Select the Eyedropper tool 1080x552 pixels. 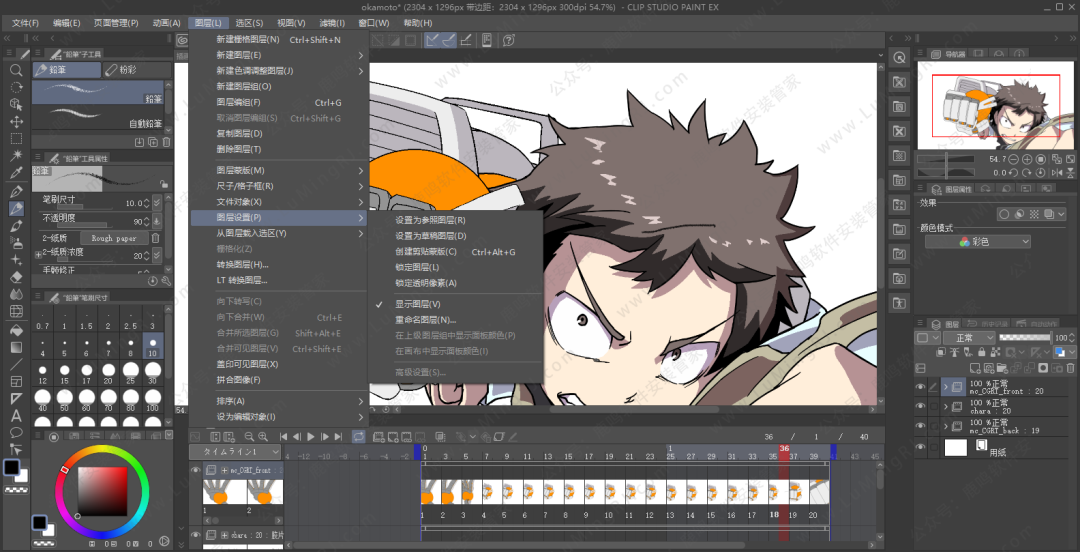(x=17, y=172)
